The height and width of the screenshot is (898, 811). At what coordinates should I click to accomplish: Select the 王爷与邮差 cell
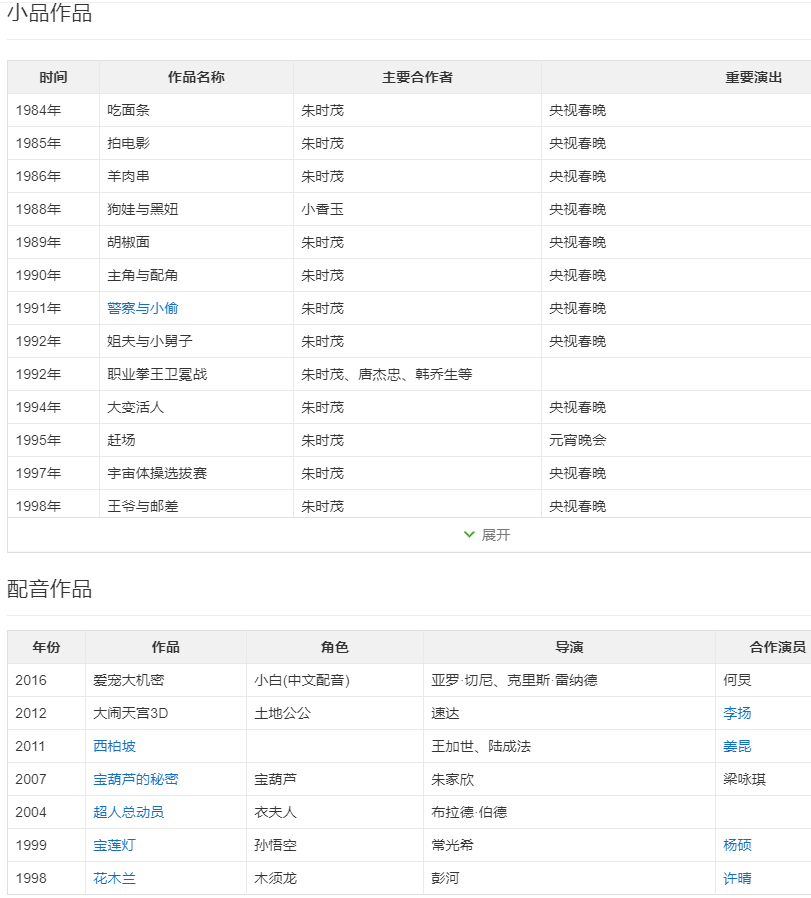click(x=196, y=505)
